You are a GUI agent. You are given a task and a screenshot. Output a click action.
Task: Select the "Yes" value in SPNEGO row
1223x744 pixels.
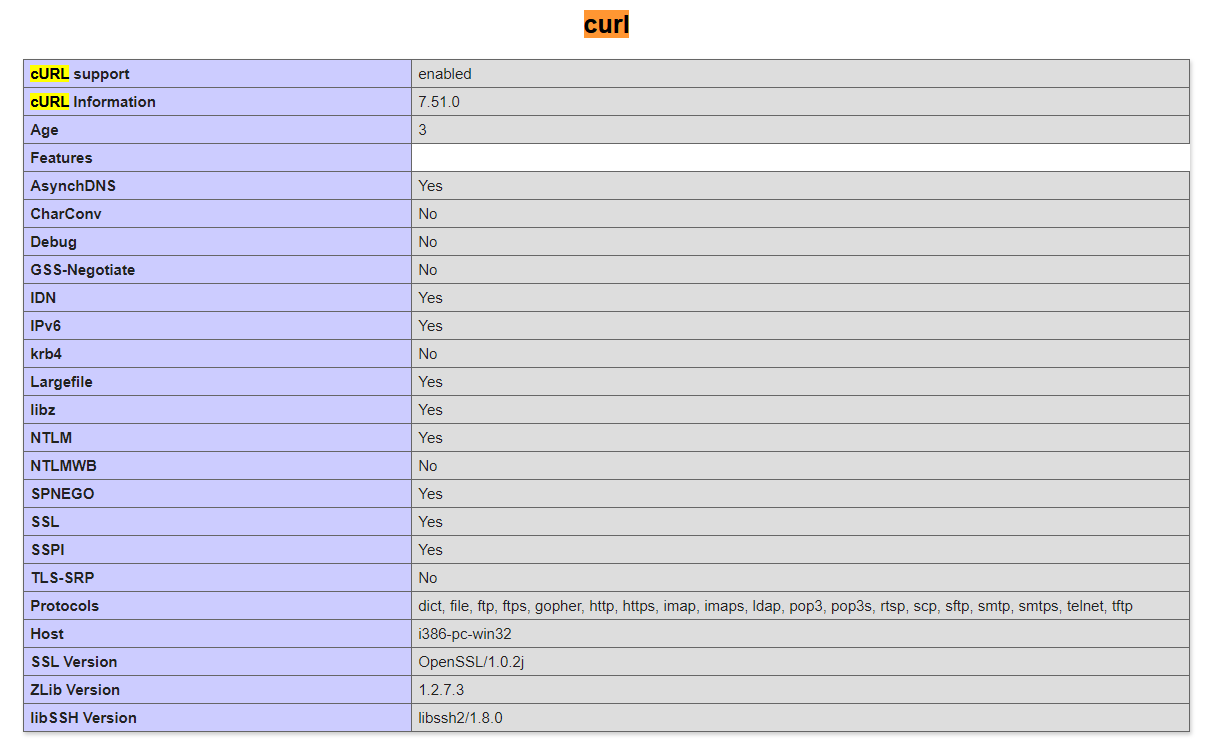tap(430, 494)
